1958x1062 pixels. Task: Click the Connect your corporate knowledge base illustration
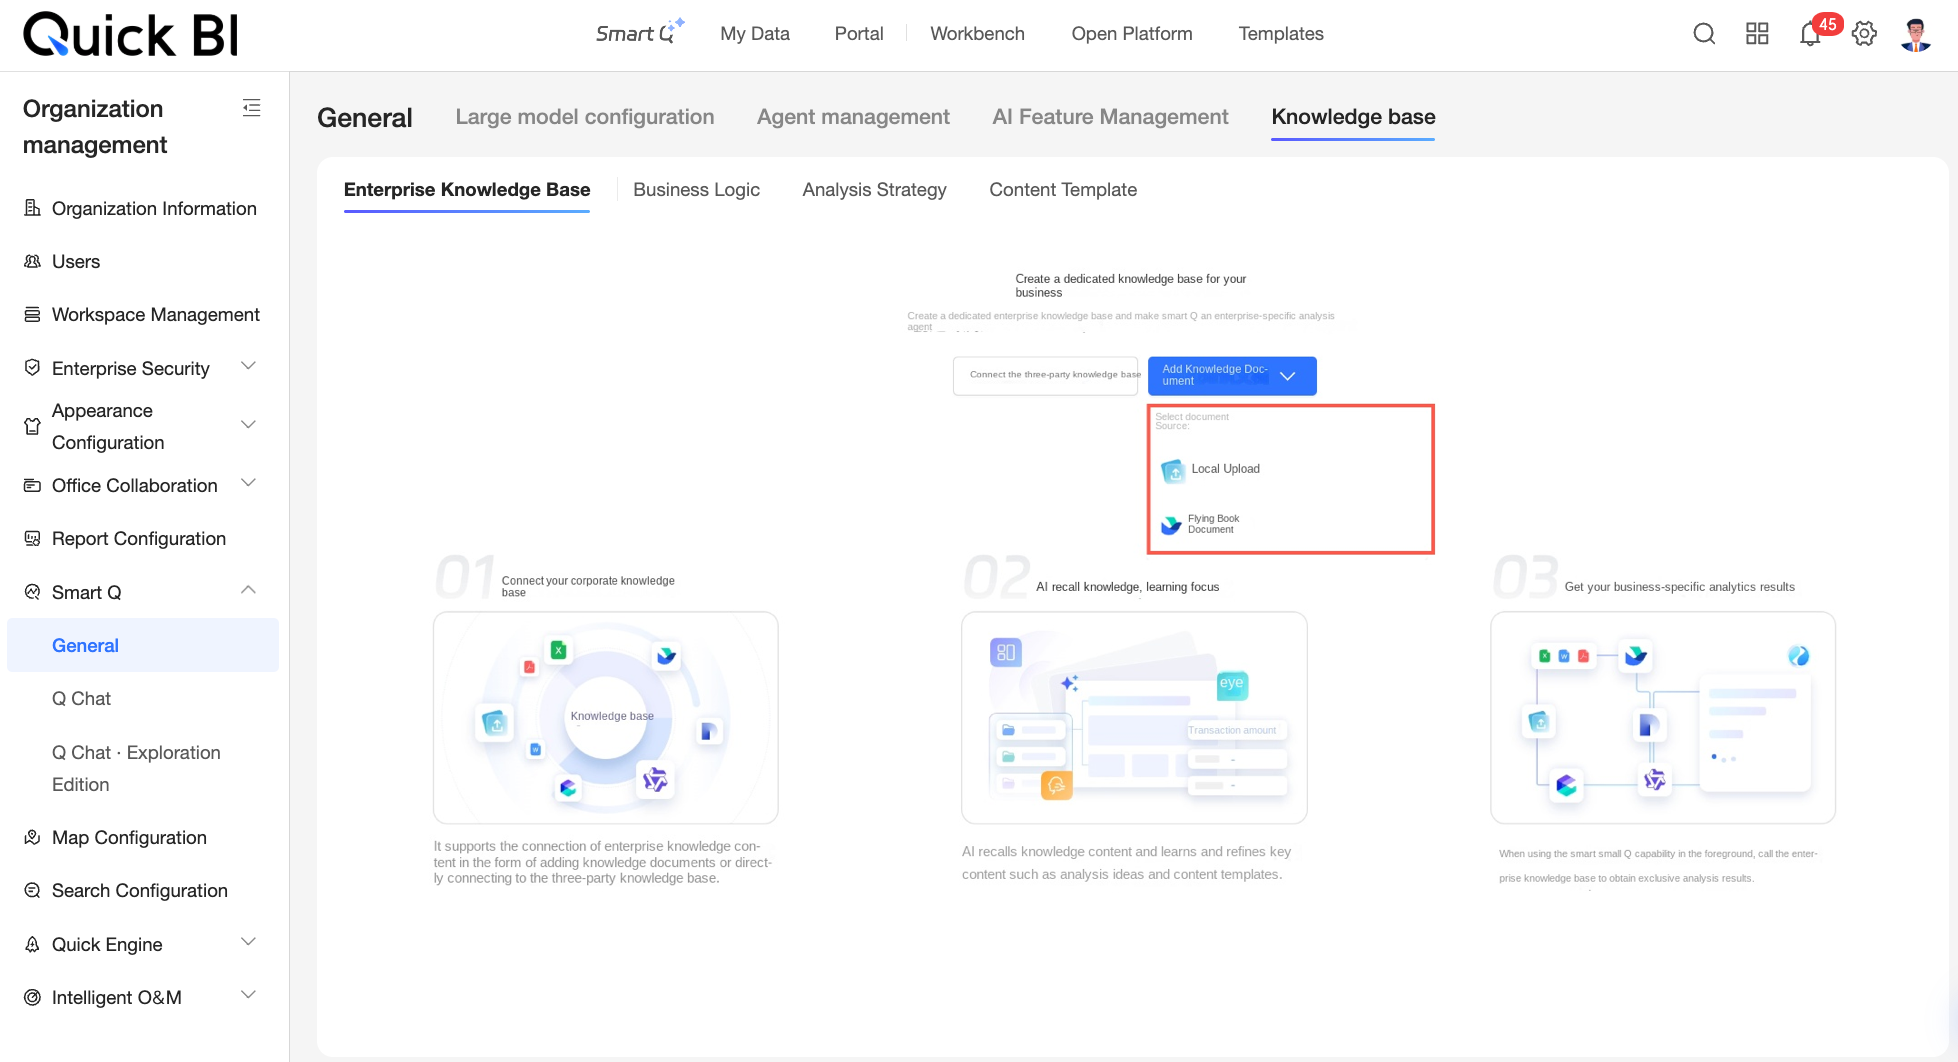606,718
